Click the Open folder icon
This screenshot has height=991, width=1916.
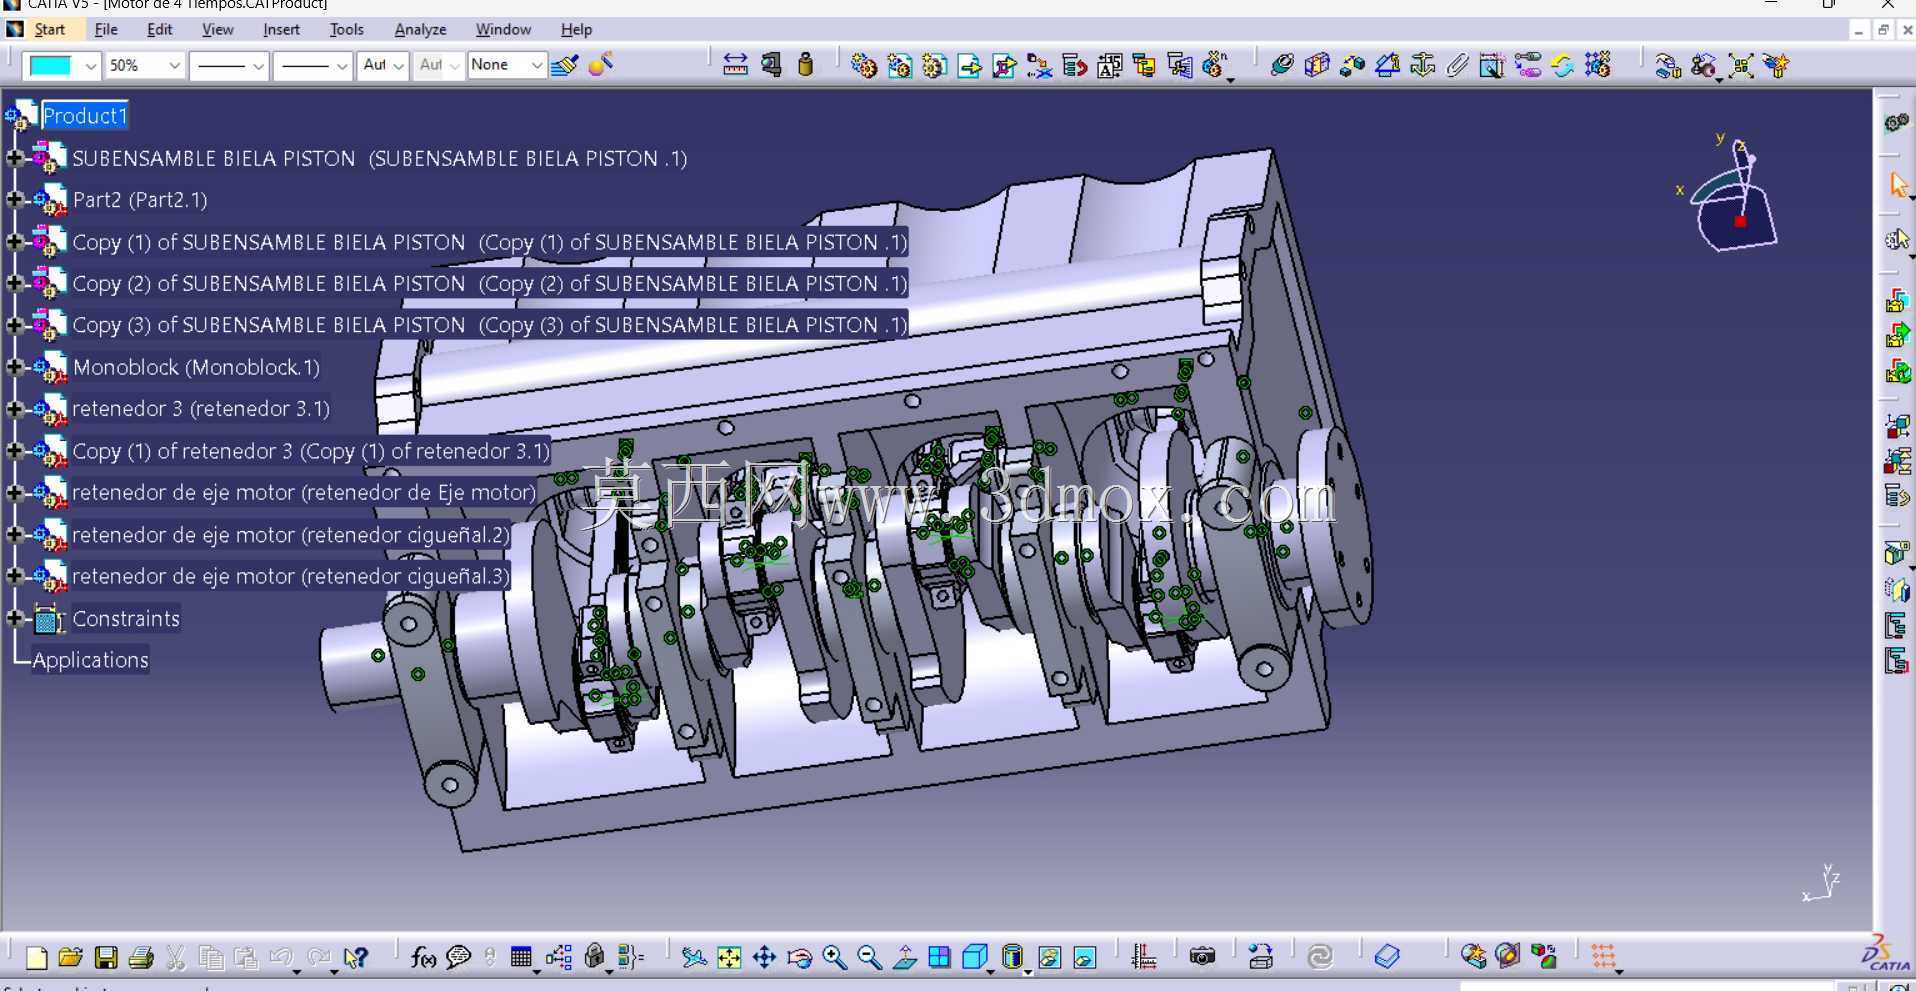pos(70,958)
